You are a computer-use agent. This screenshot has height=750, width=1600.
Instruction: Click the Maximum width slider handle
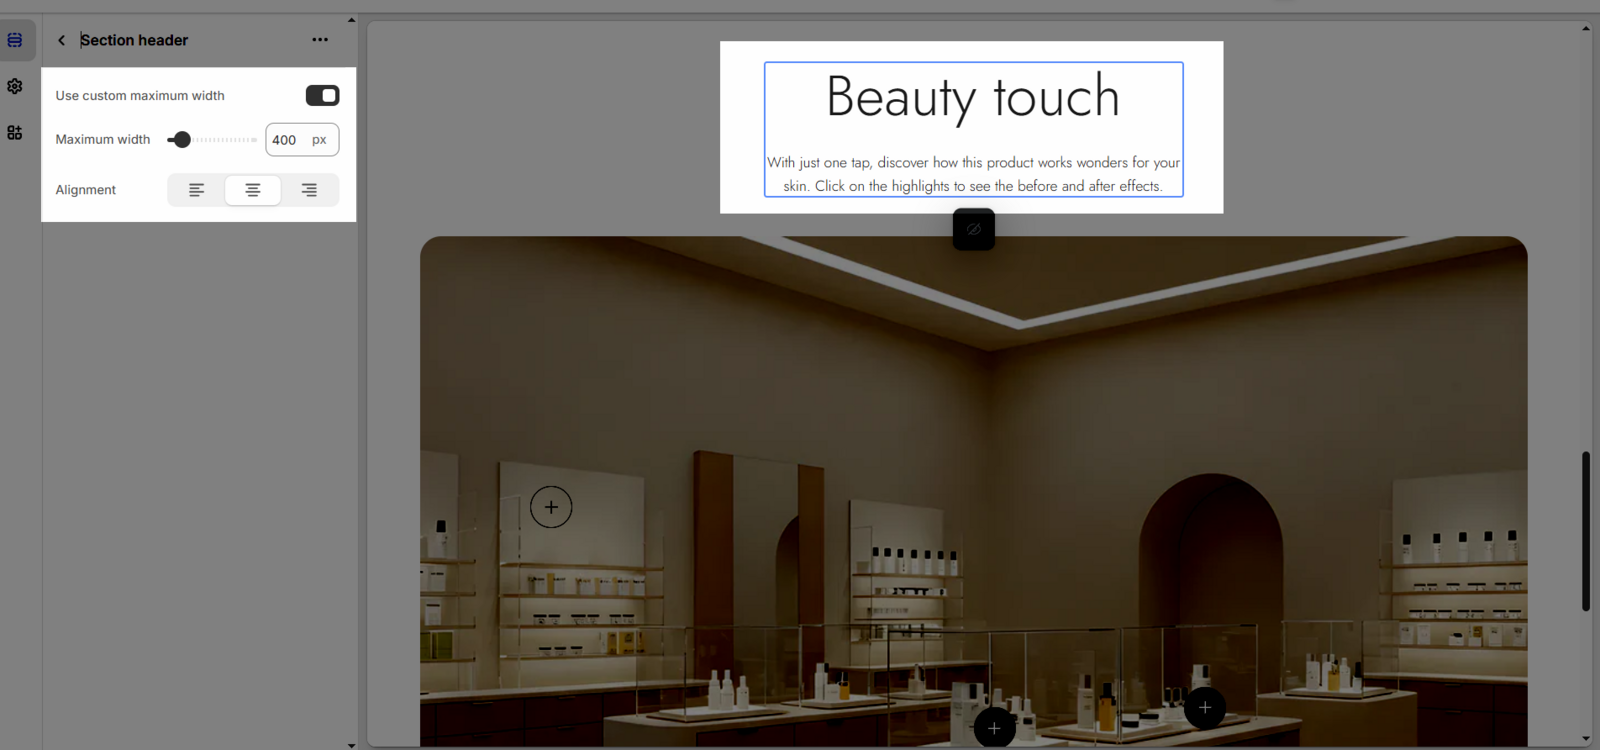click(x=181, y=140)
